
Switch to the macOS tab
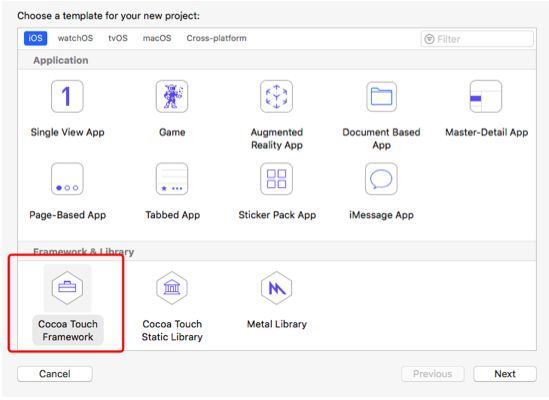[x=157, y=38]
